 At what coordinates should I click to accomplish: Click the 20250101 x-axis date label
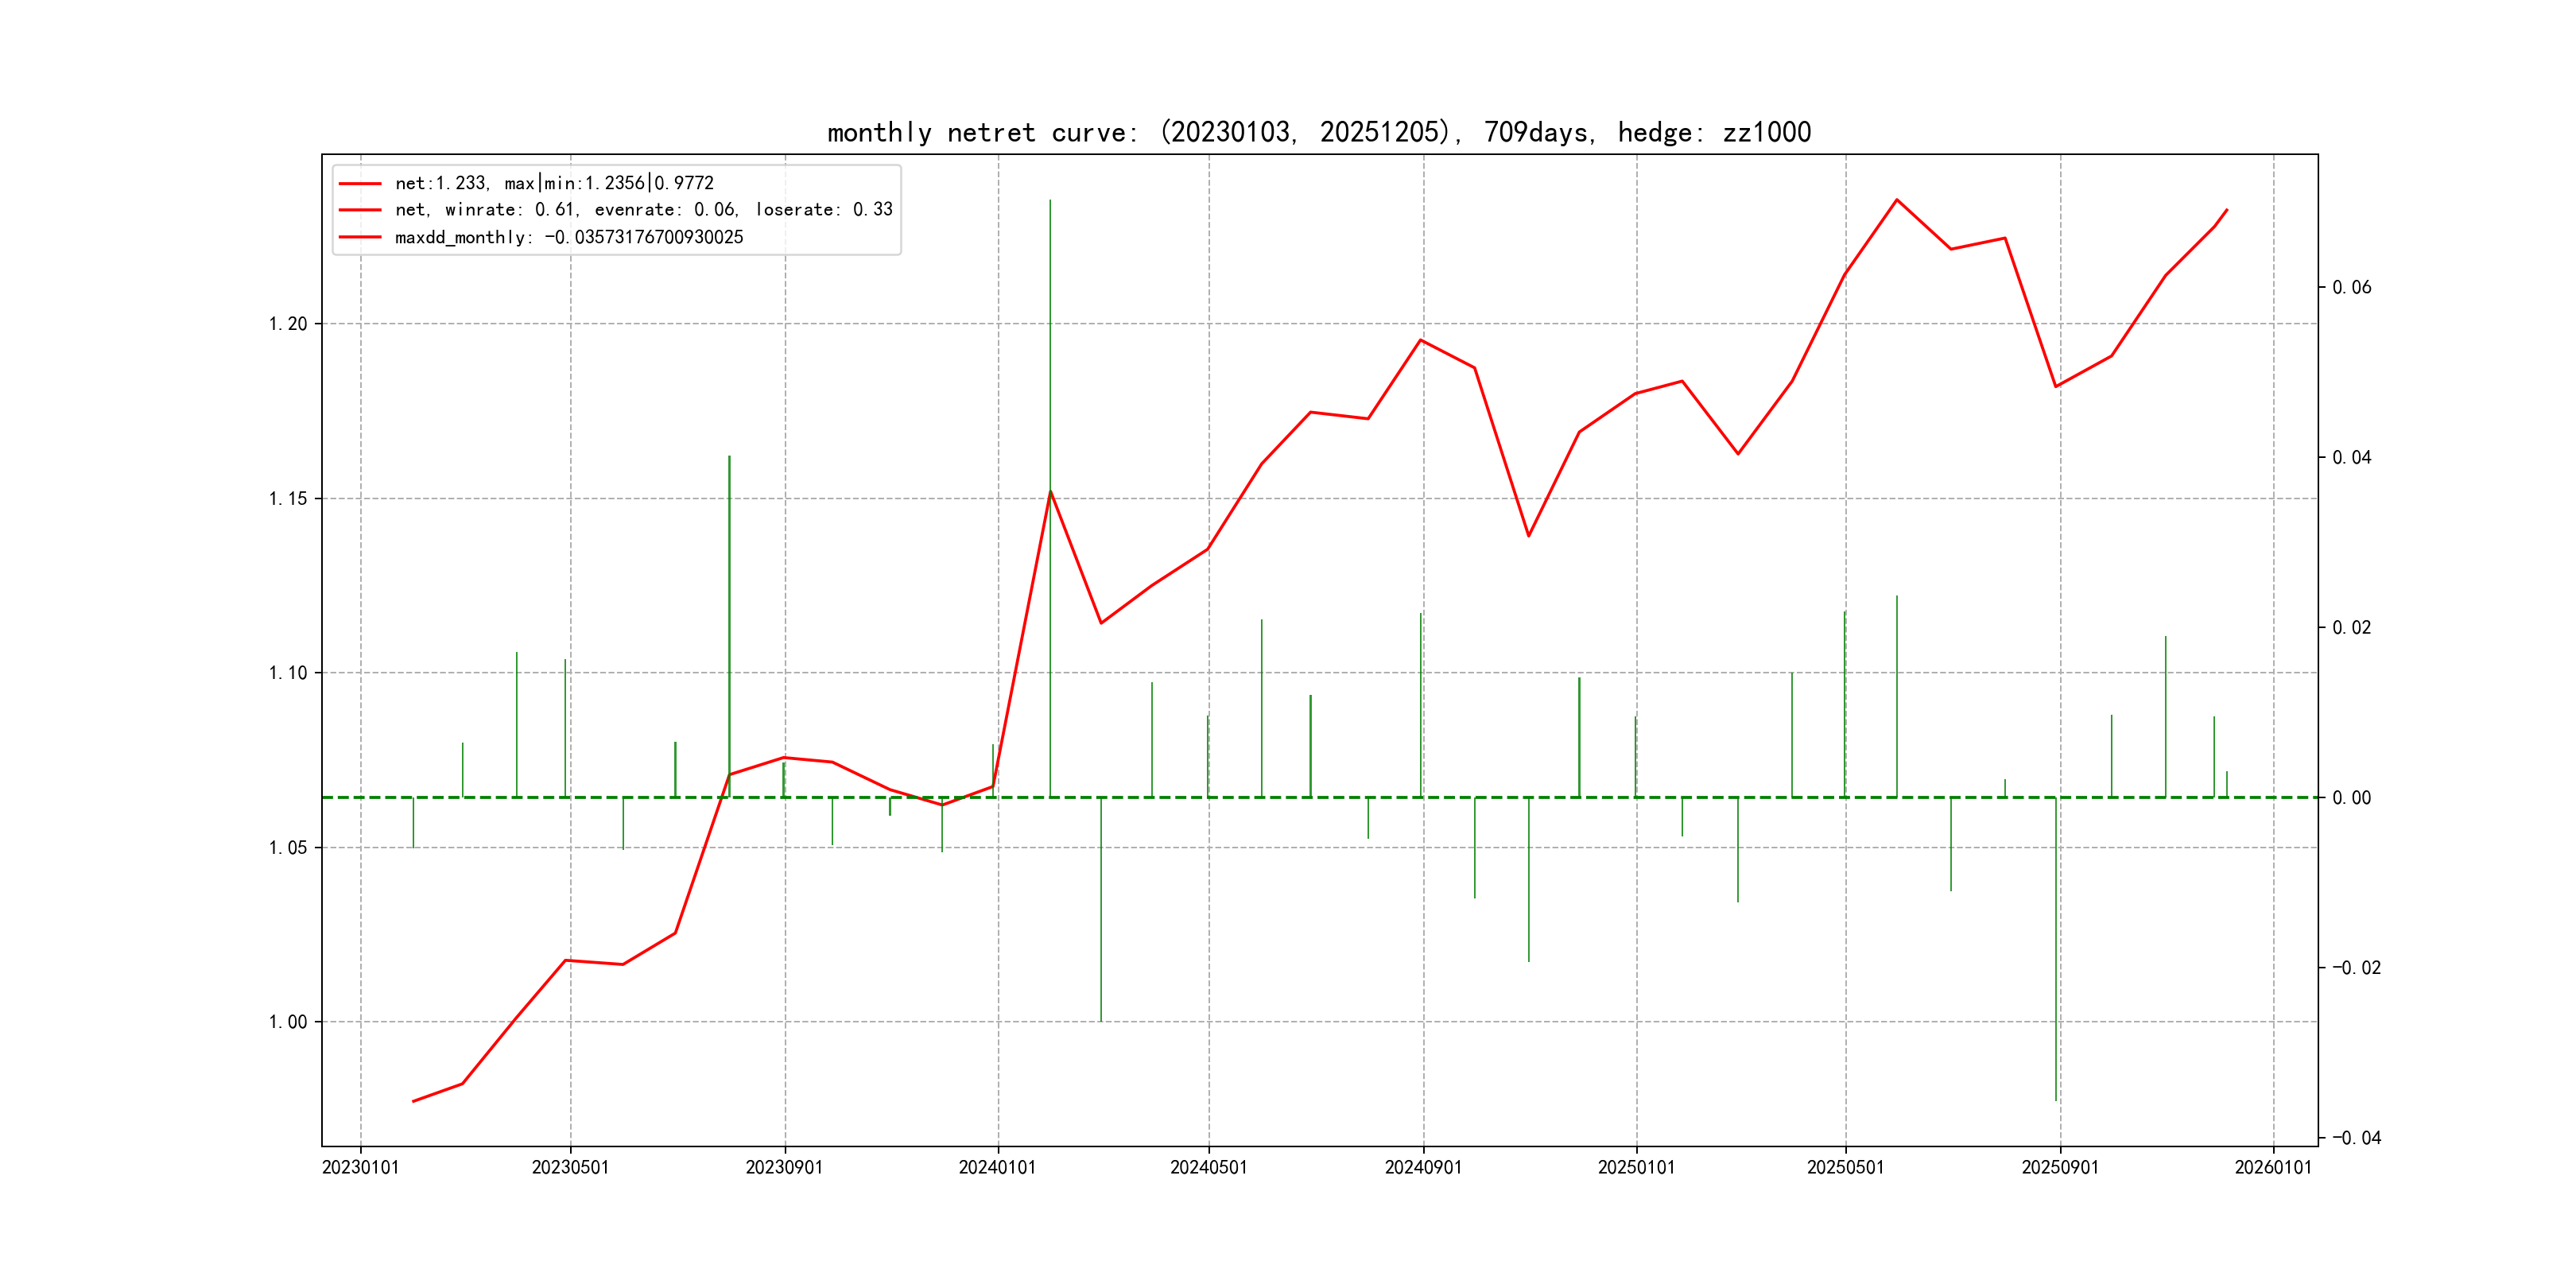click(x=1636, y=1168)
